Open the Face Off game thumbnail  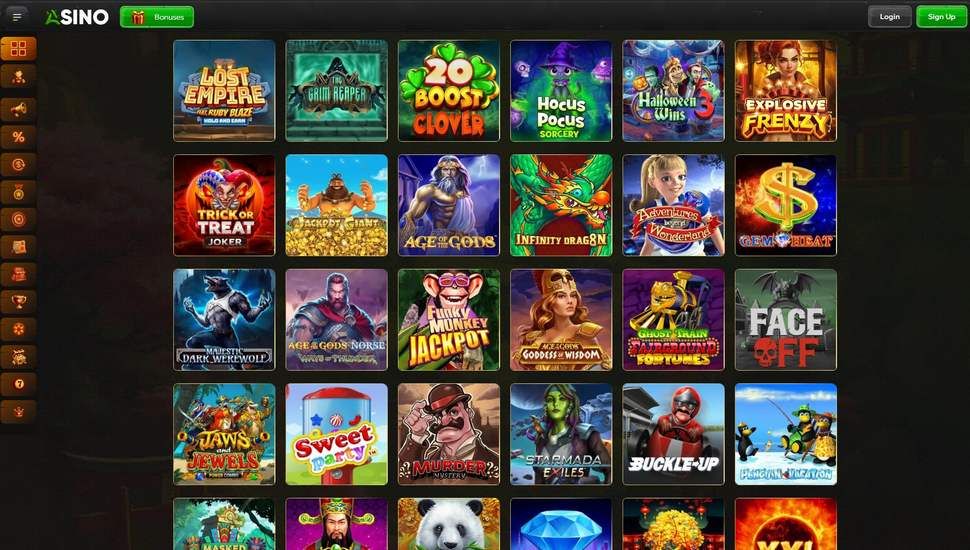(786, 319)
